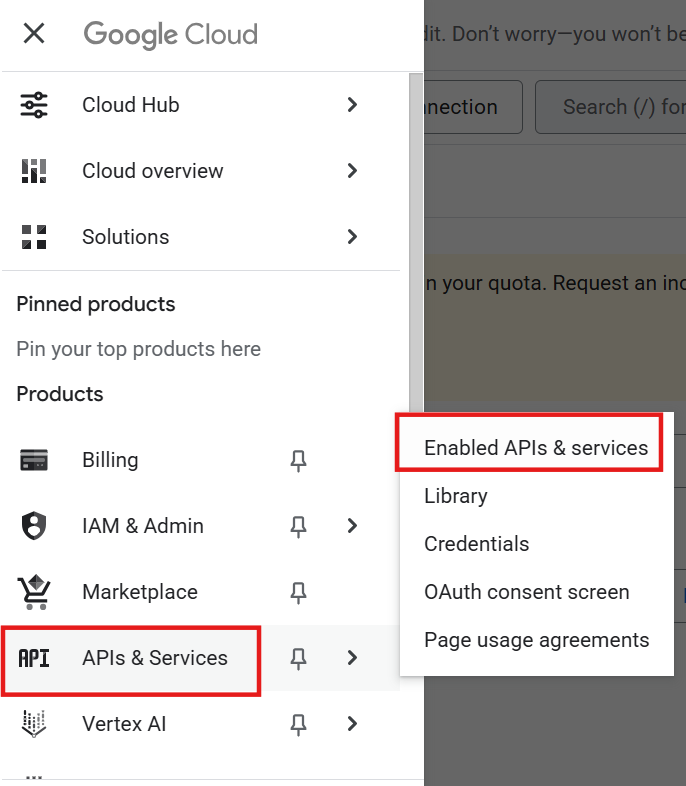Open the Credentials submenu item
Image resolution: width=686 pixels, height=786 pixels.
pos(477,544)
